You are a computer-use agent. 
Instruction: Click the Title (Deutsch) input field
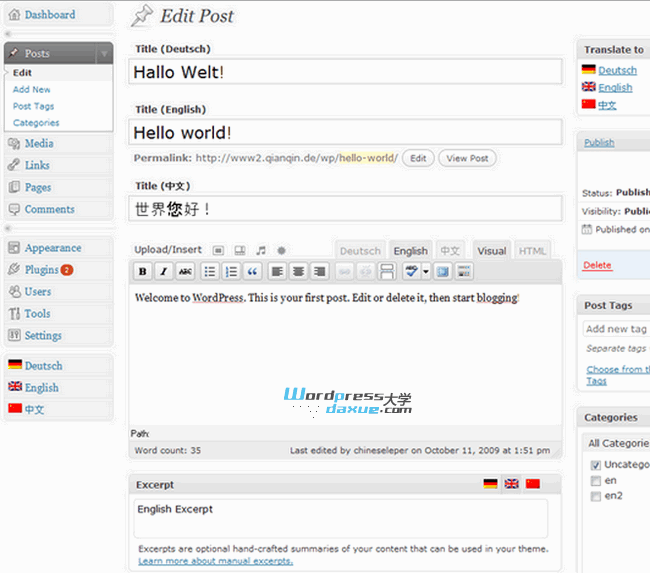click(345, 72)
